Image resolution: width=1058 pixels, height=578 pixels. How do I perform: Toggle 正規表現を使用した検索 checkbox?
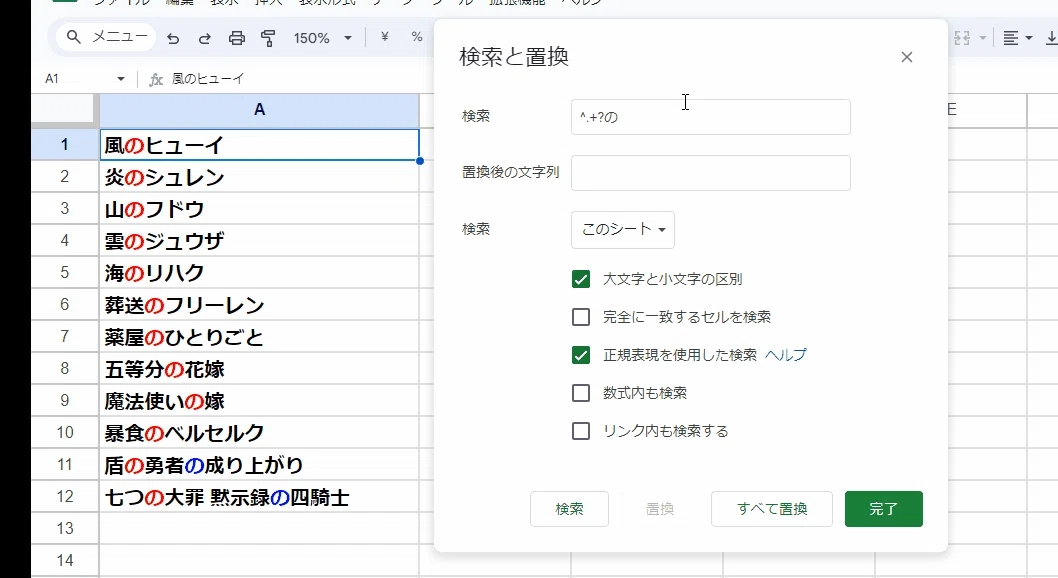pyautogui.click(x=581, y=355)
